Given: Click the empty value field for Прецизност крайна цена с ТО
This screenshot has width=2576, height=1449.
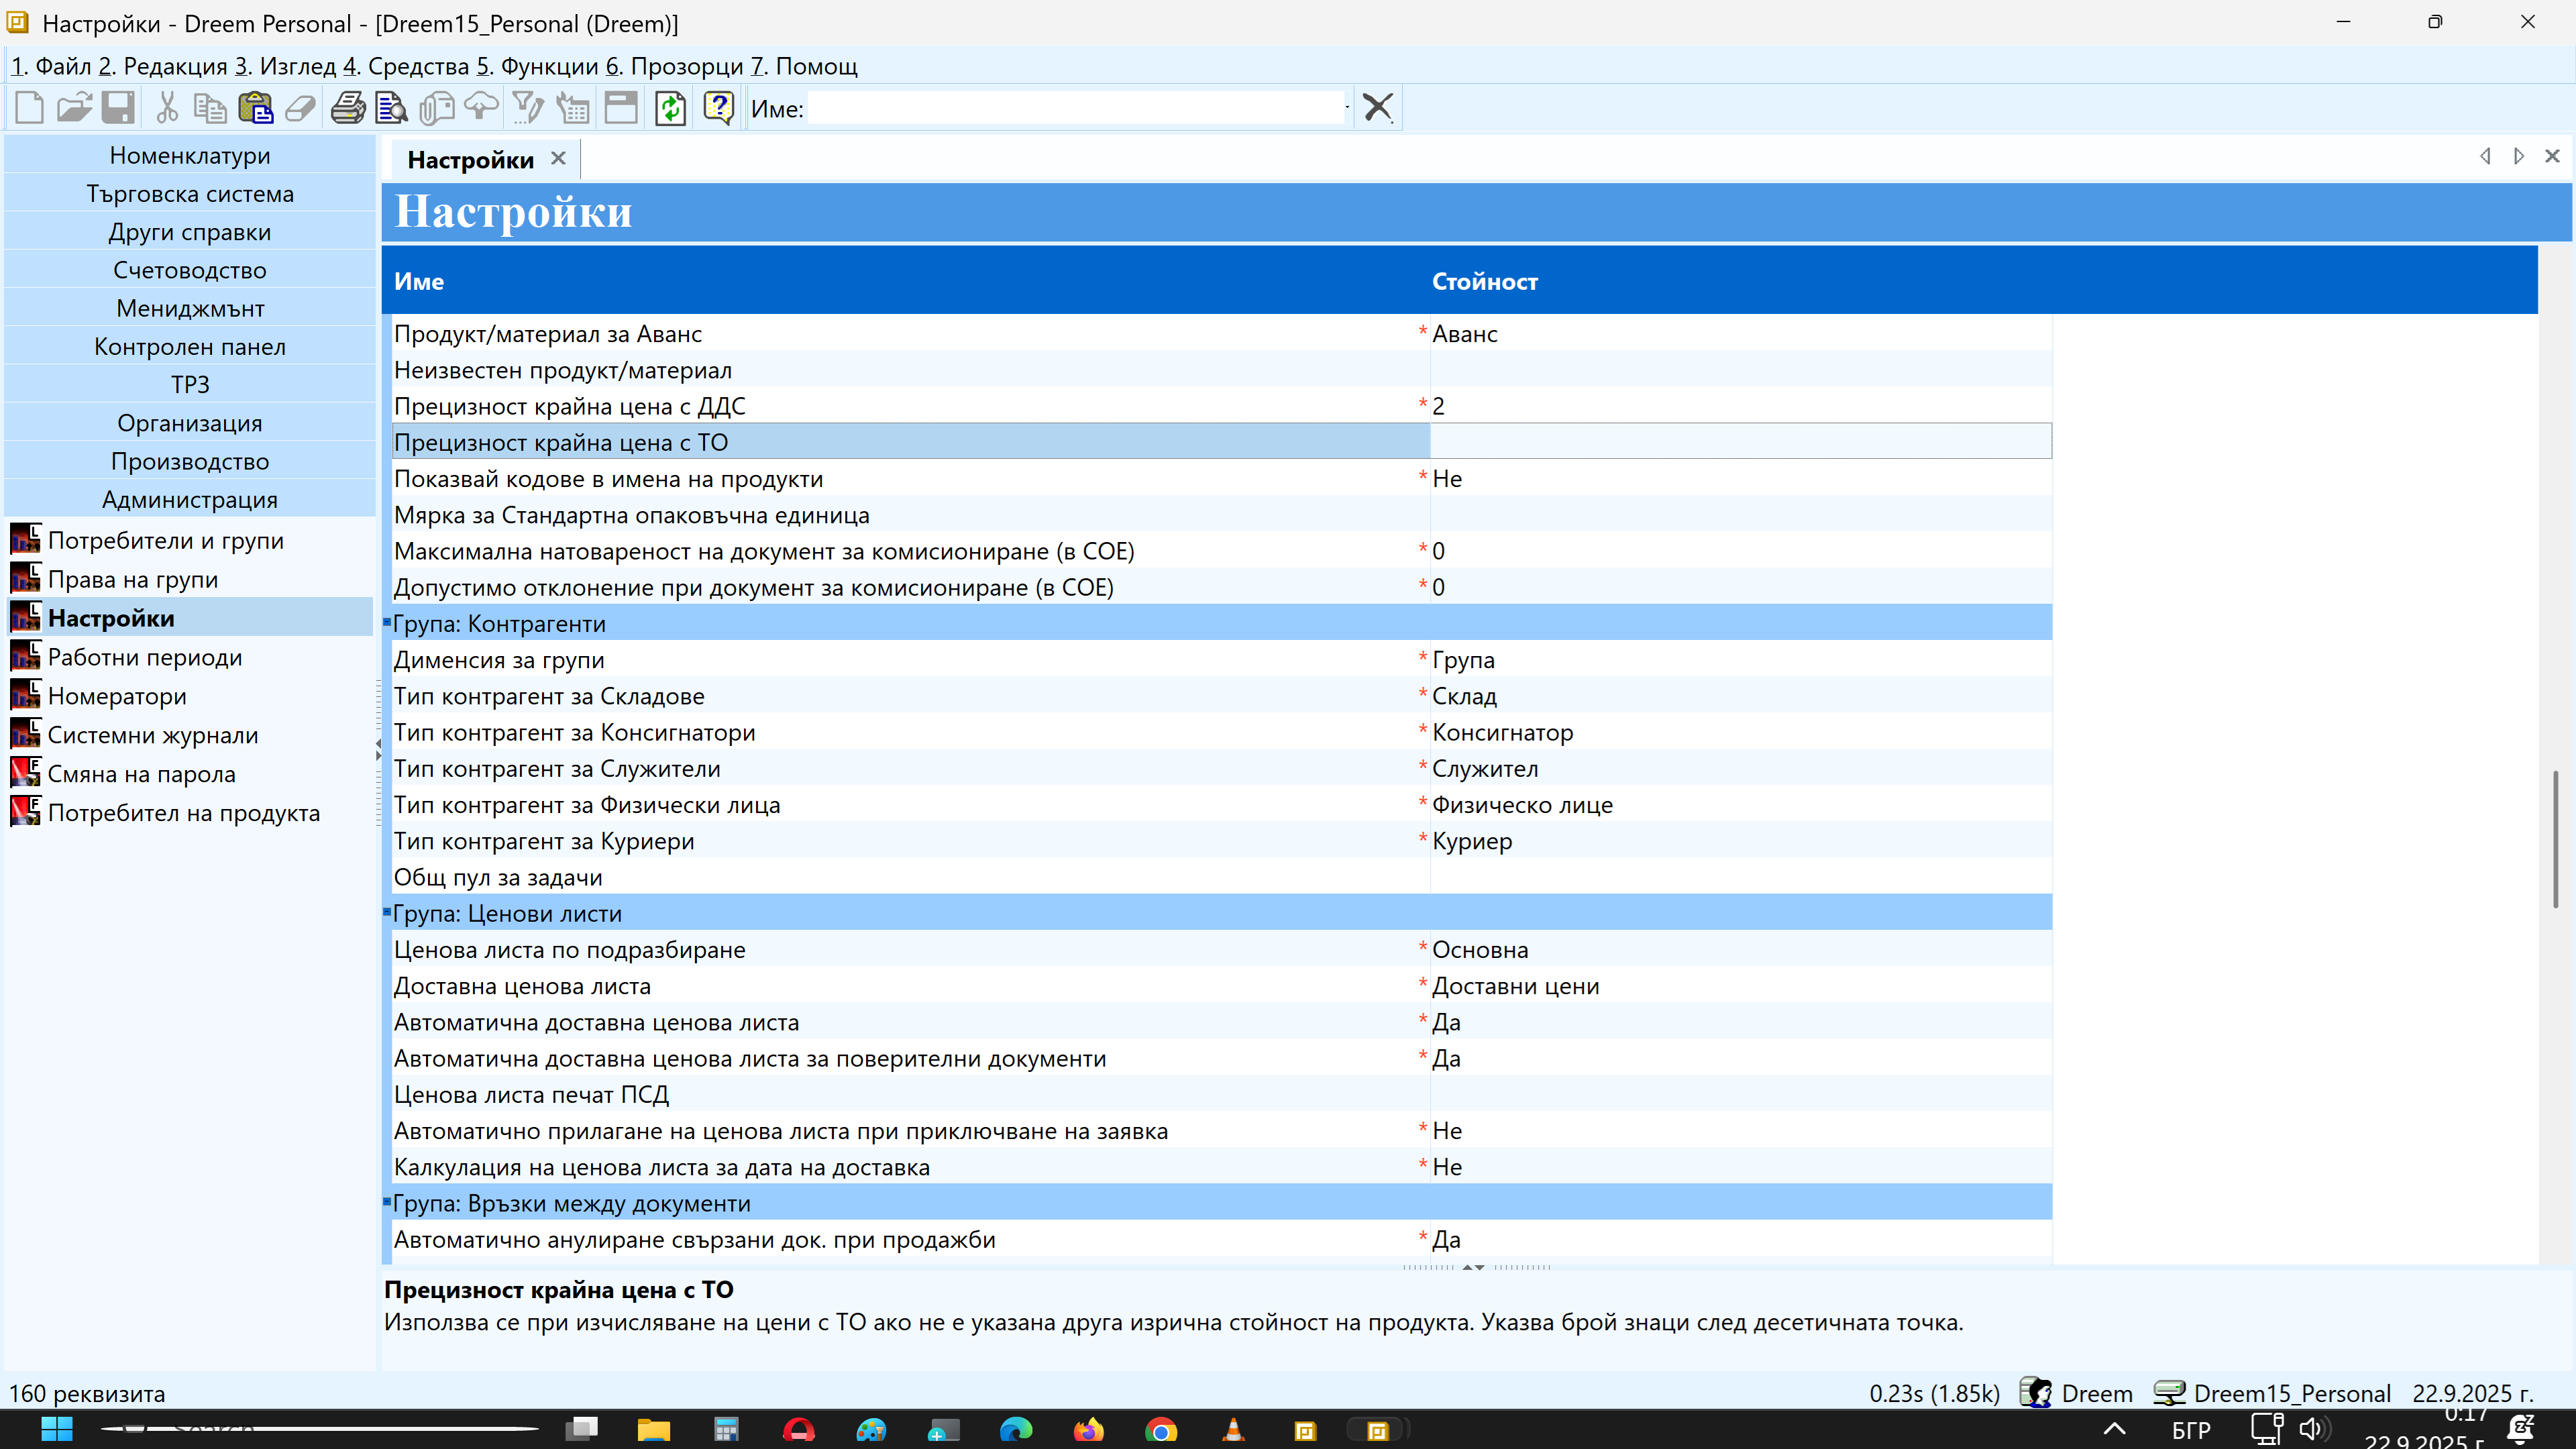Looking at the screenshot, I should 1740,442.
